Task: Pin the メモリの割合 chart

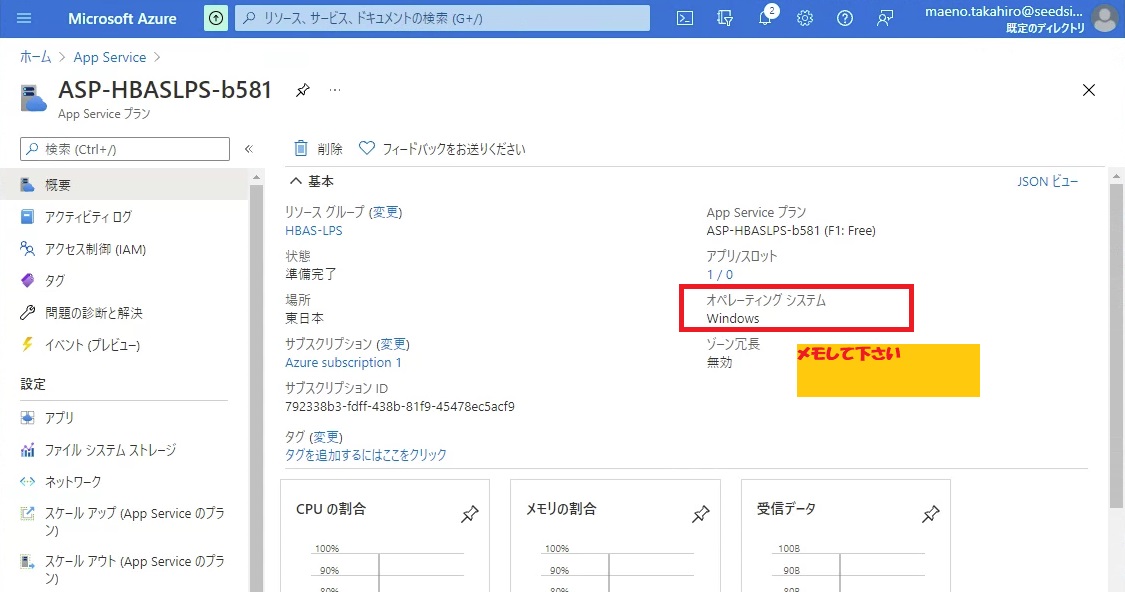Action: pyautogui.click(x=700, y=514)
